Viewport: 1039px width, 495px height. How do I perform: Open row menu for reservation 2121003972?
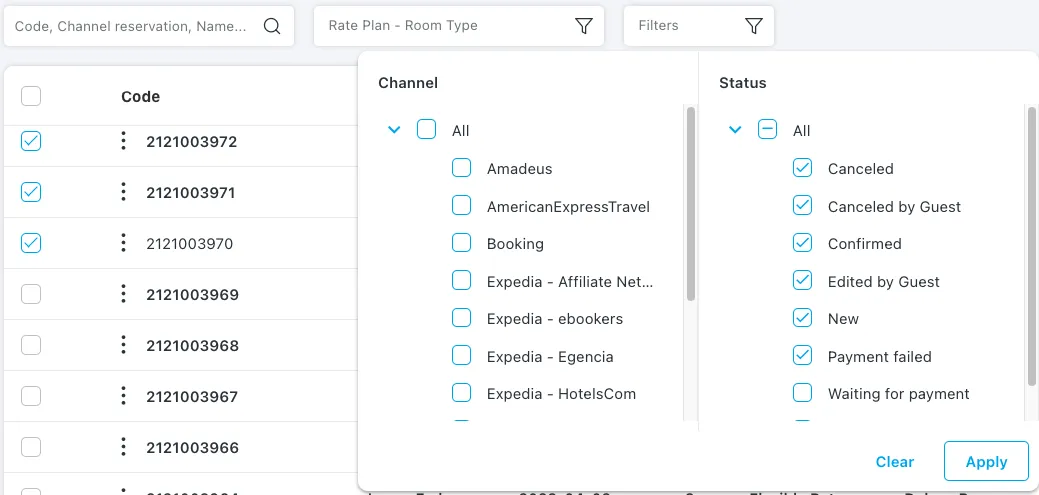coord(123,141)
